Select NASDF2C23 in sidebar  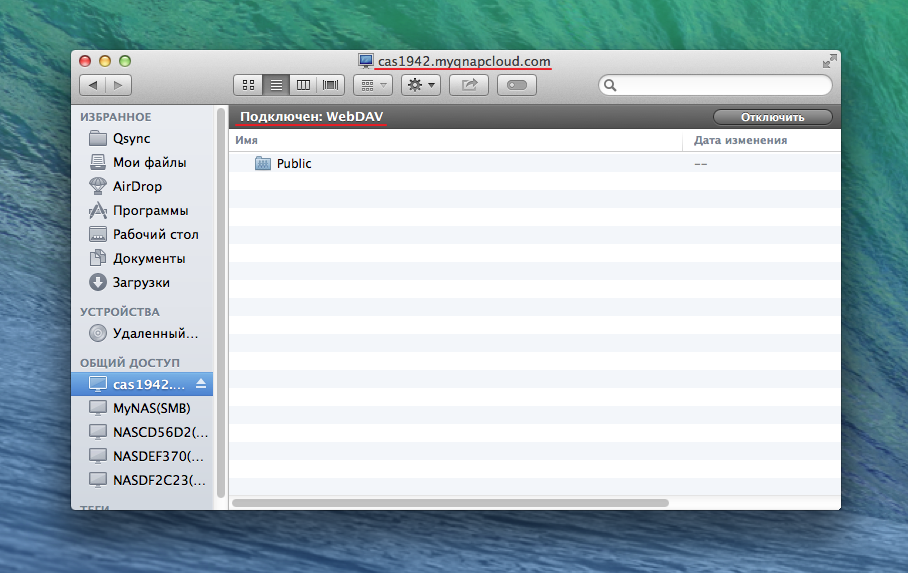(142, 480)
